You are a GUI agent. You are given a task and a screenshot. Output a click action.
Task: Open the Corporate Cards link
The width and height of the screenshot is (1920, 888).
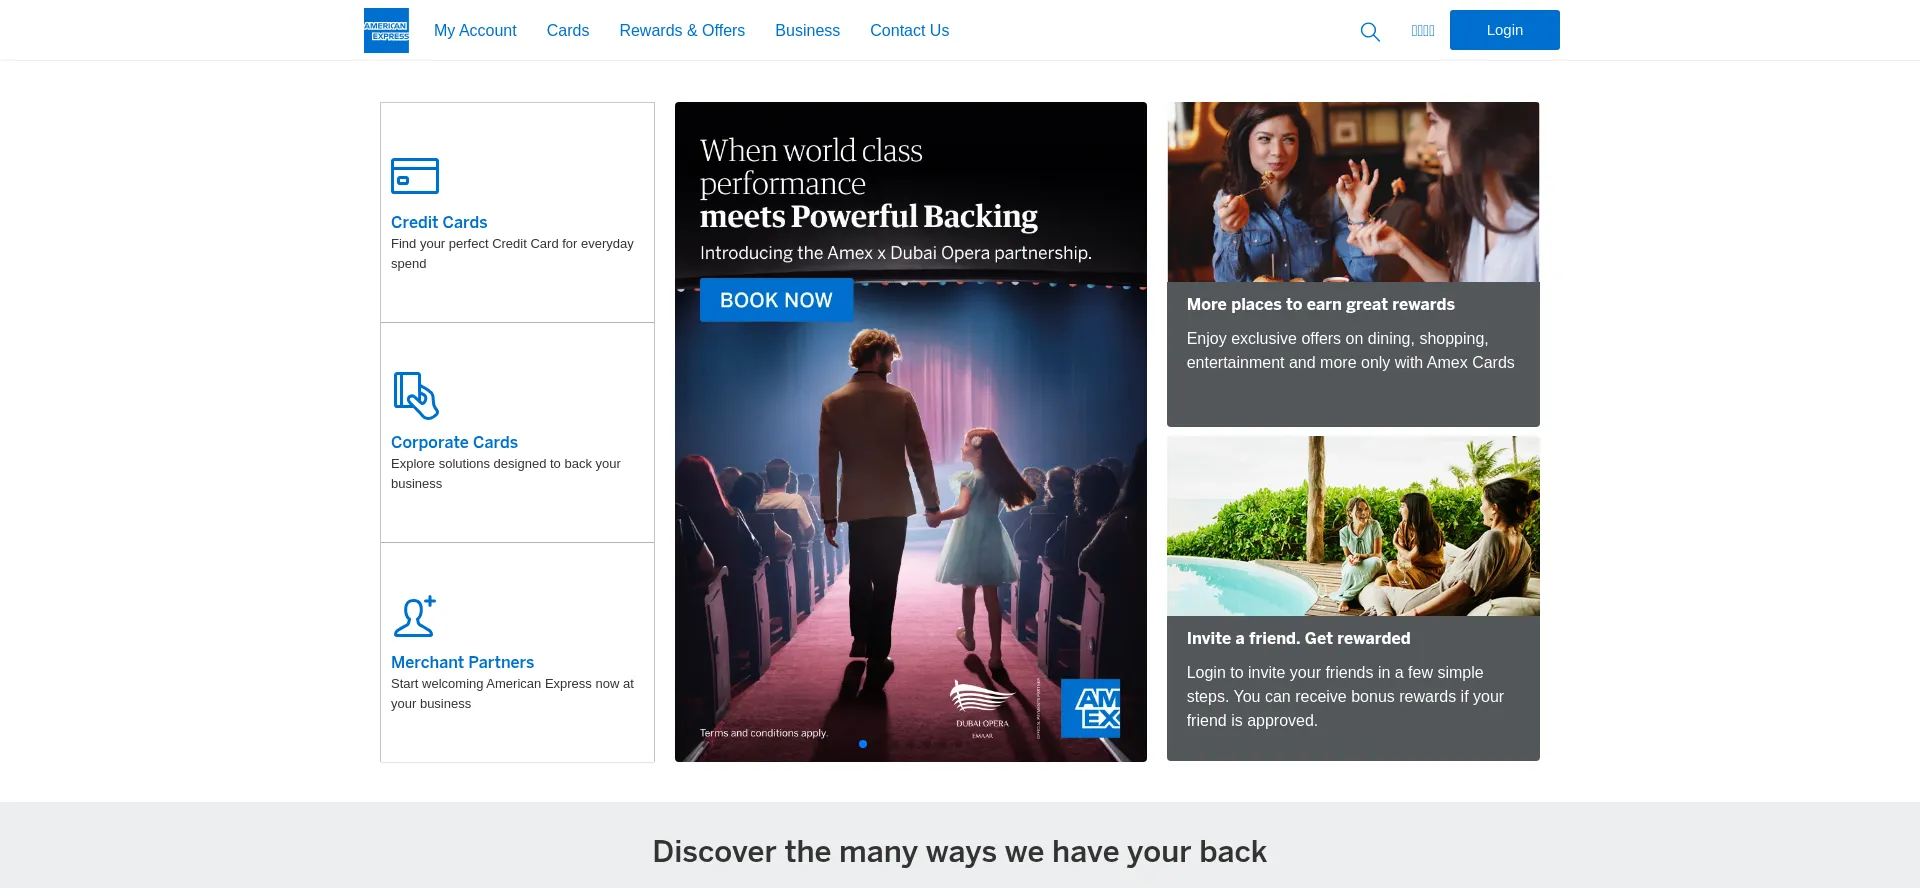coord(454,442)
